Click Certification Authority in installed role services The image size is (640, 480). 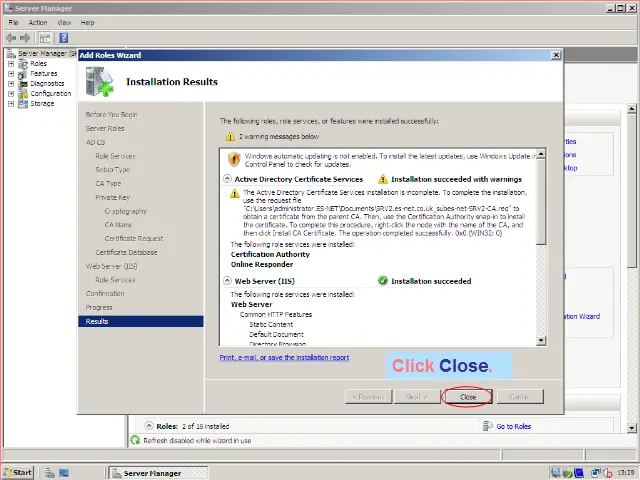270,254
